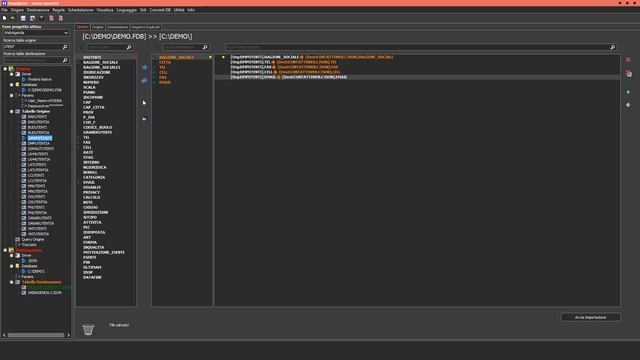This screenshot has height=360, width=640.
Task: Select RAGIONE_SOCIALE1 in source field list
Action: tap(102, 67)
